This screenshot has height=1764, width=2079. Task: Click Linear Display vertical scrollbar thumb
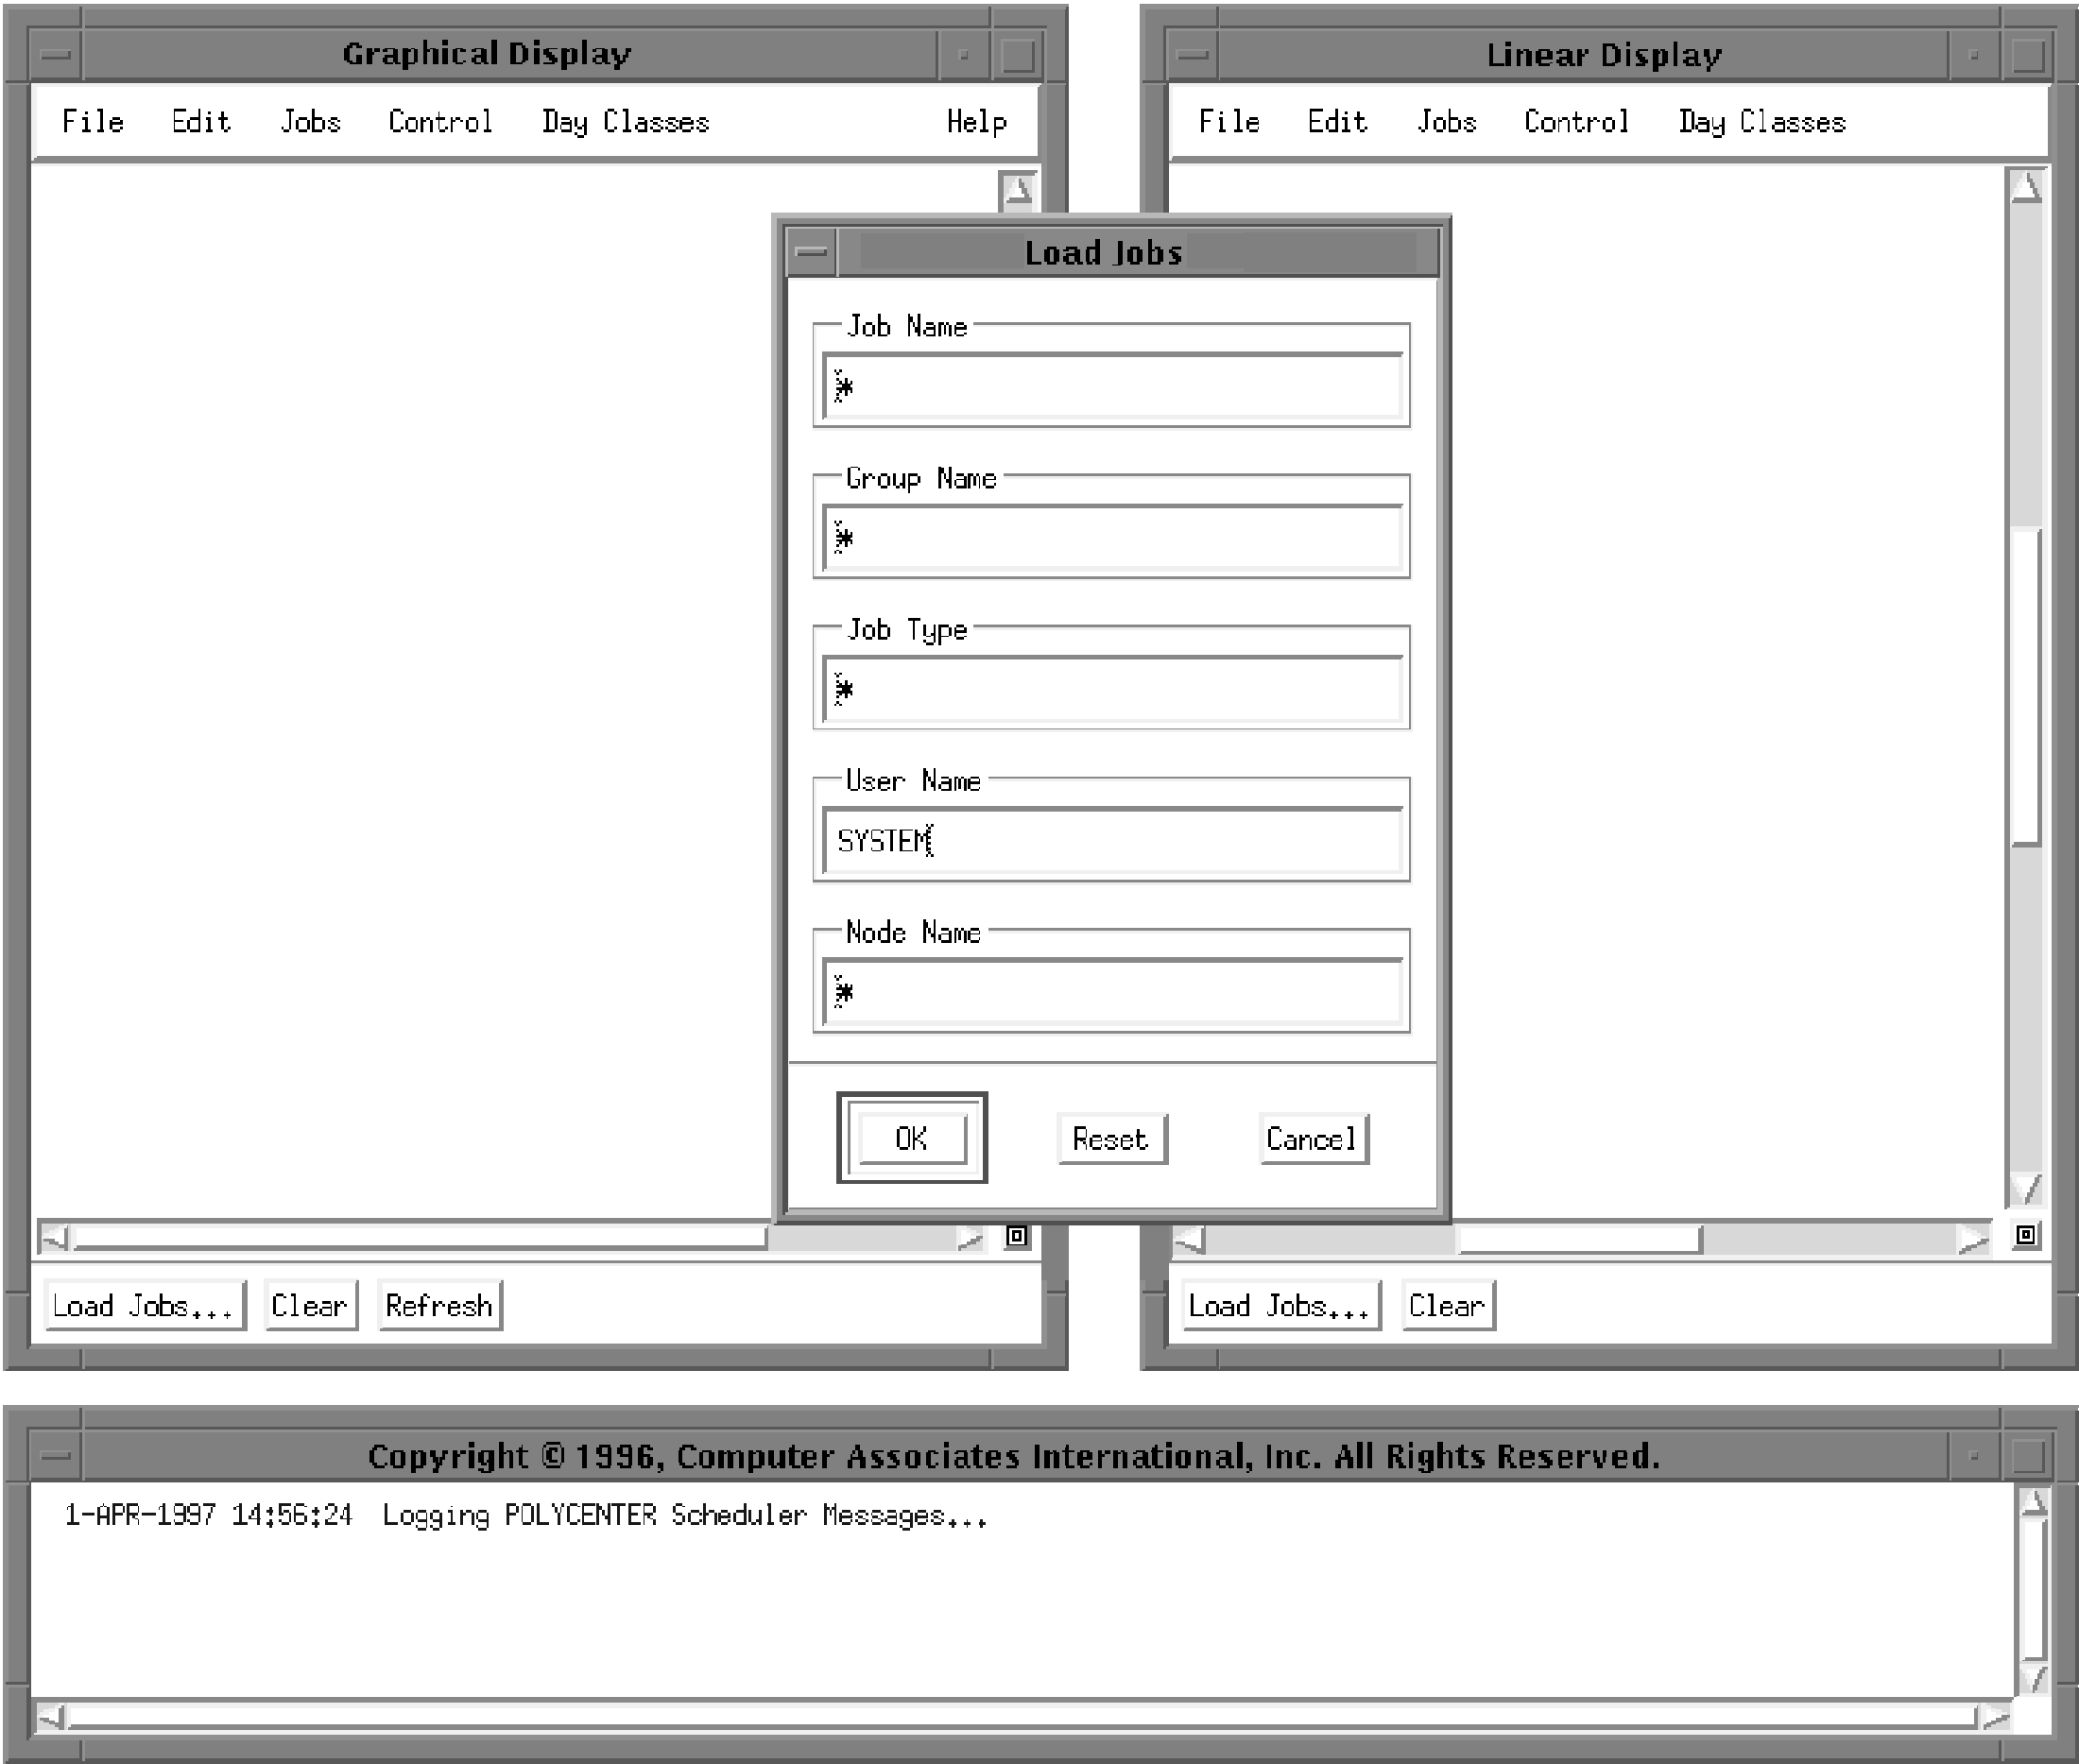pyautogui.click(x=2025, y=685)
